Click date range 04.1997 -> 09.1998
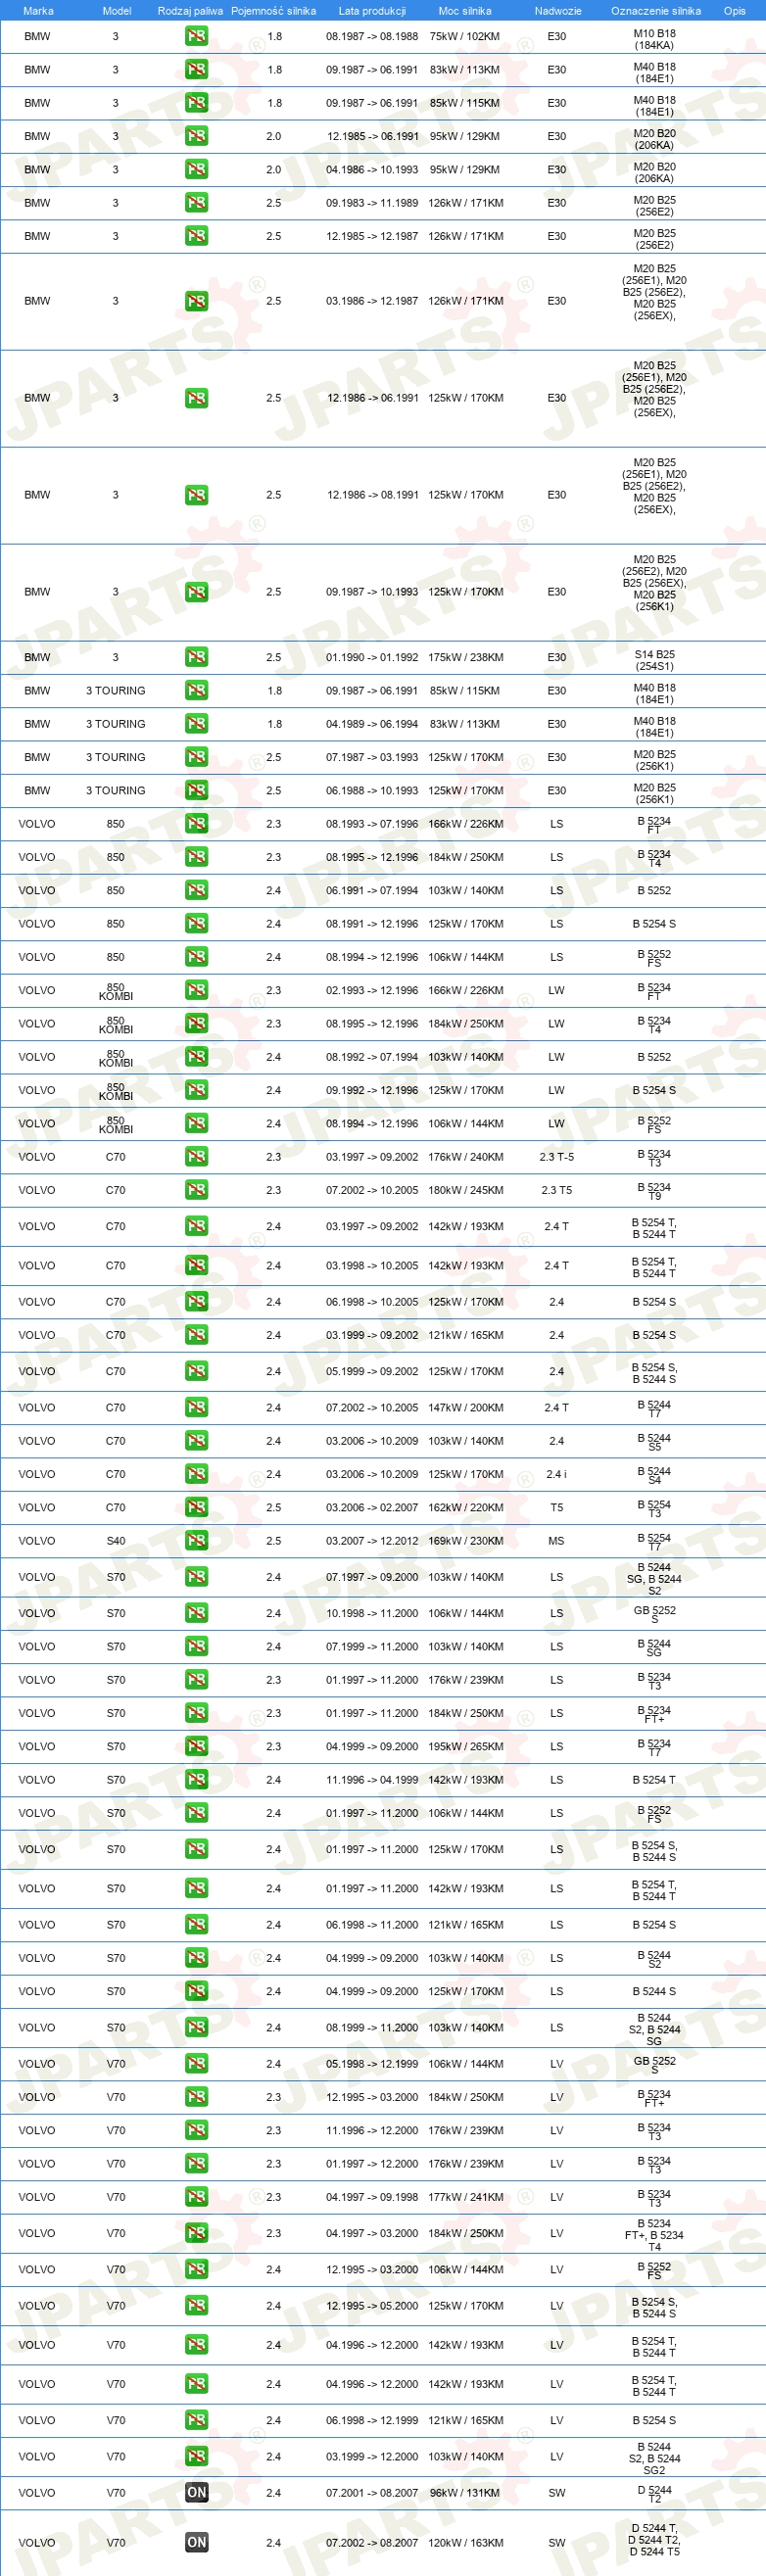 (372, 2197)
